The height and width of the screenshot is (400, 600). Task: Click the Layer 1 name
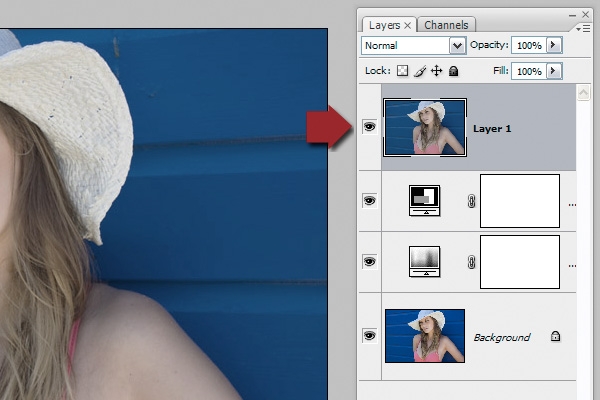[492, 129]
